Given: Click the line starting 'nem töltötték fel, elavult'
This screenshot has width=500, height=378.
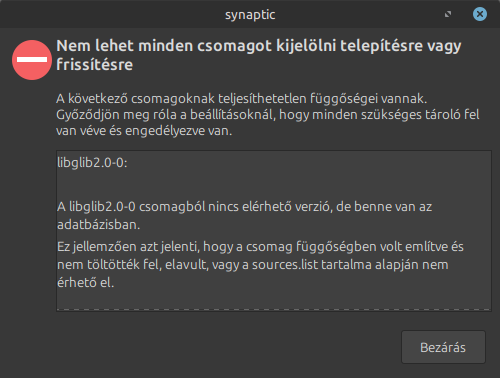Looking at the screenshot, I should [x=253, y=265].
